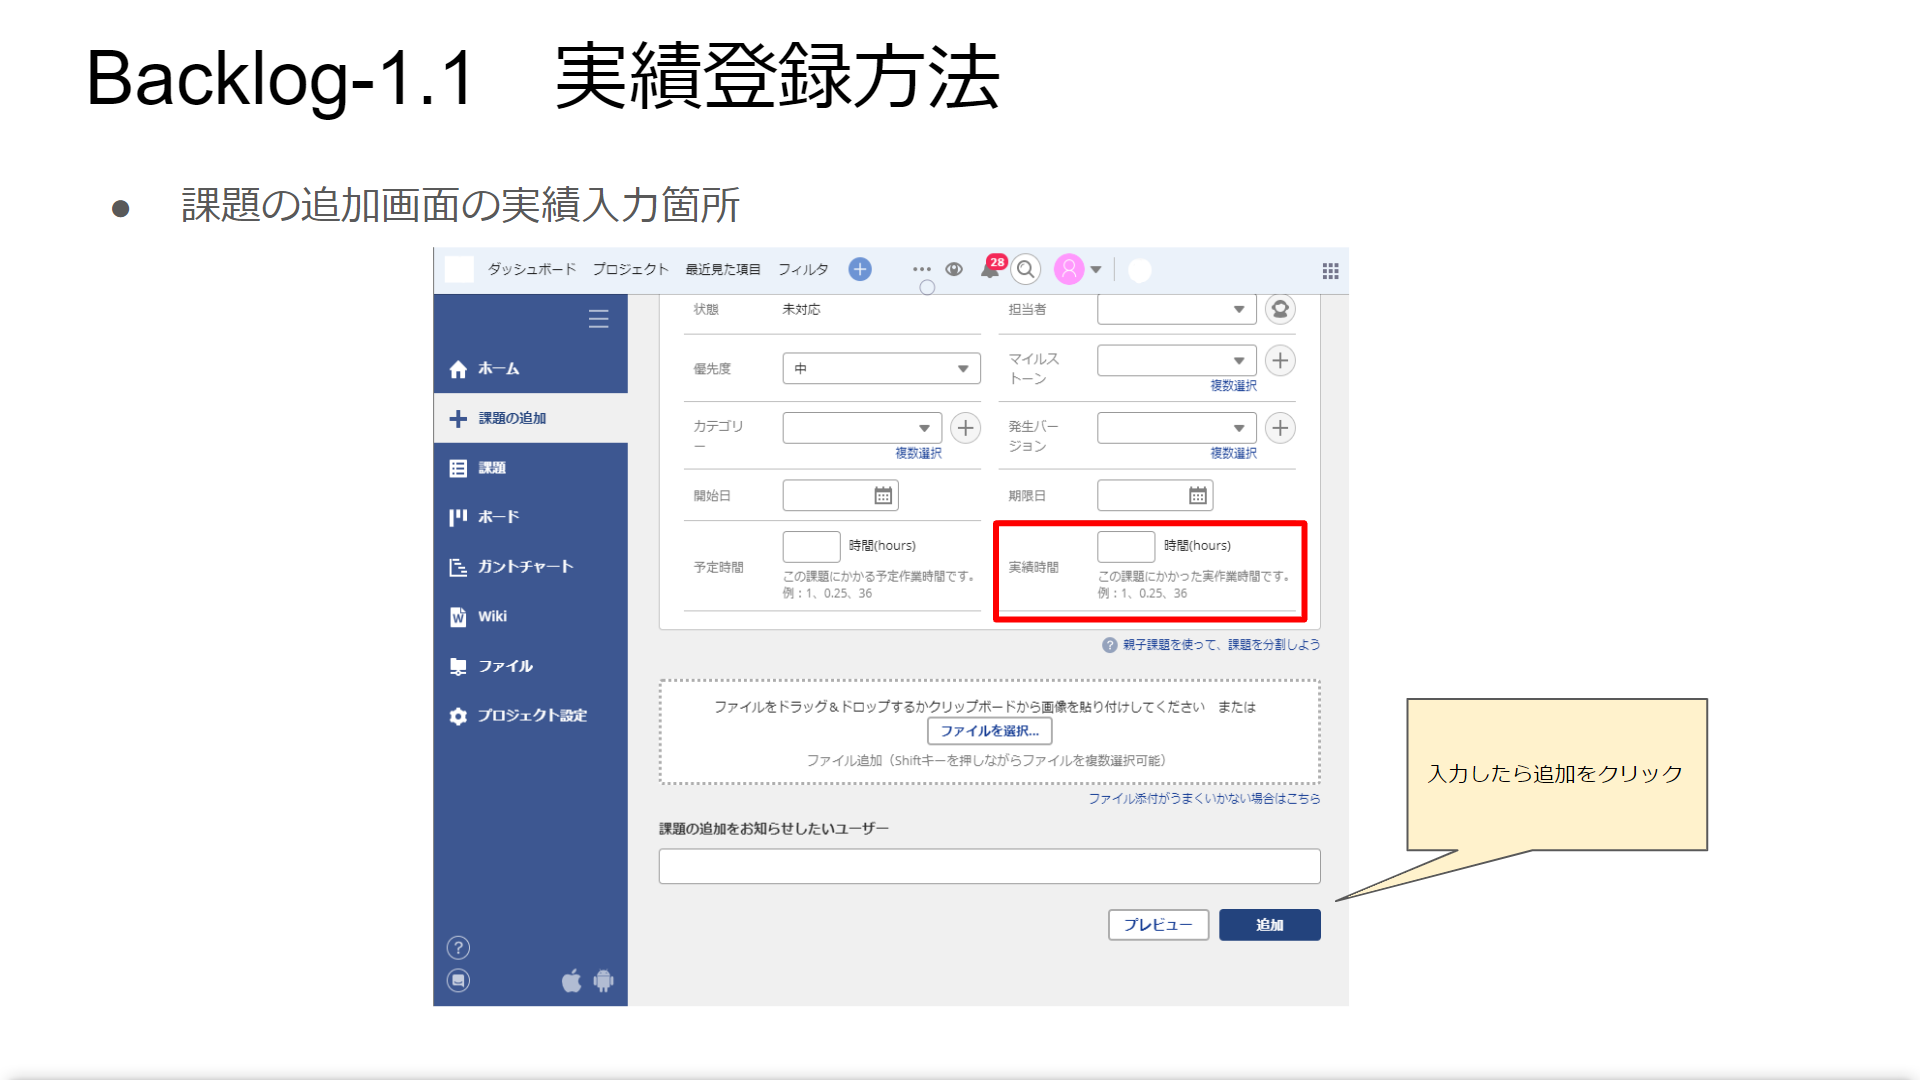The width and height of the screenshot is (1920, 1080).
Task: Click the プレビュー button
Action: pos(1158,925)
